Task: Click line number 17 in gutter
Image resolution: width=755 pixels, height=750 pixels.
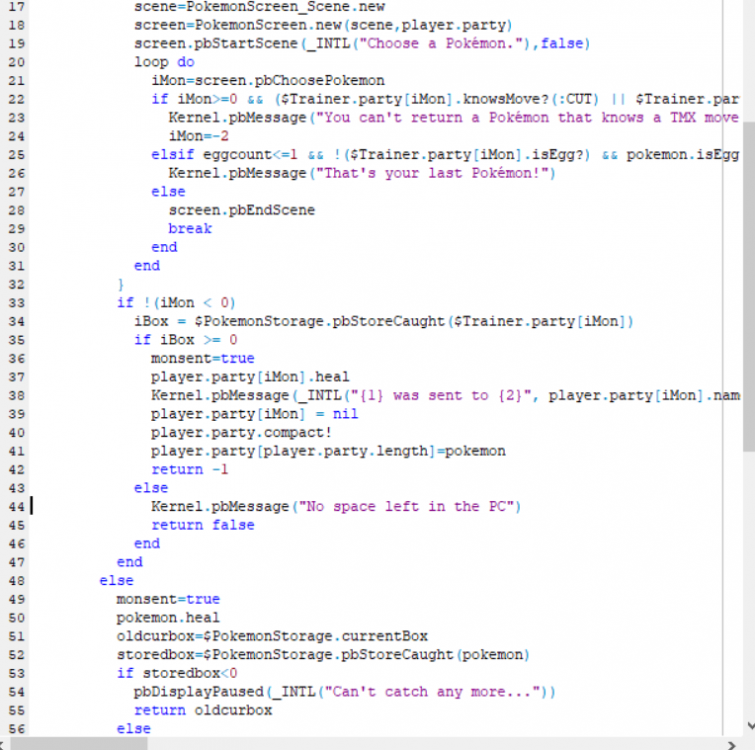Action: point(16,7)
